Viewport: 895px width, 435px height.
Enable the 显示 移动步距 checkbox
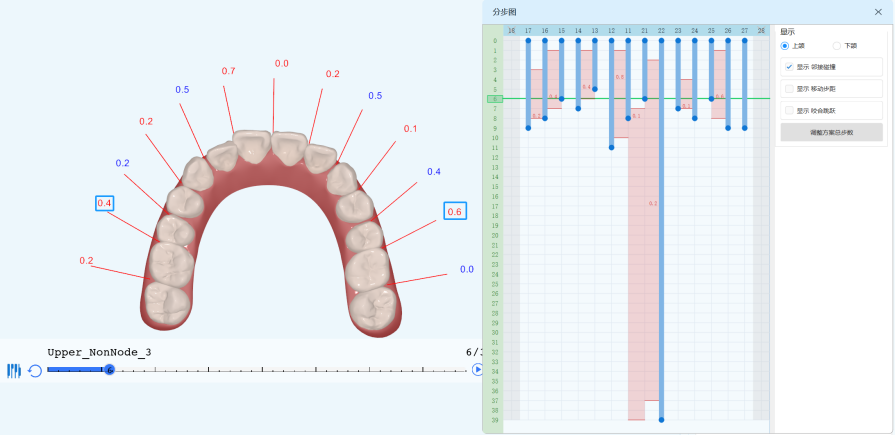click(x=789, y=89)
